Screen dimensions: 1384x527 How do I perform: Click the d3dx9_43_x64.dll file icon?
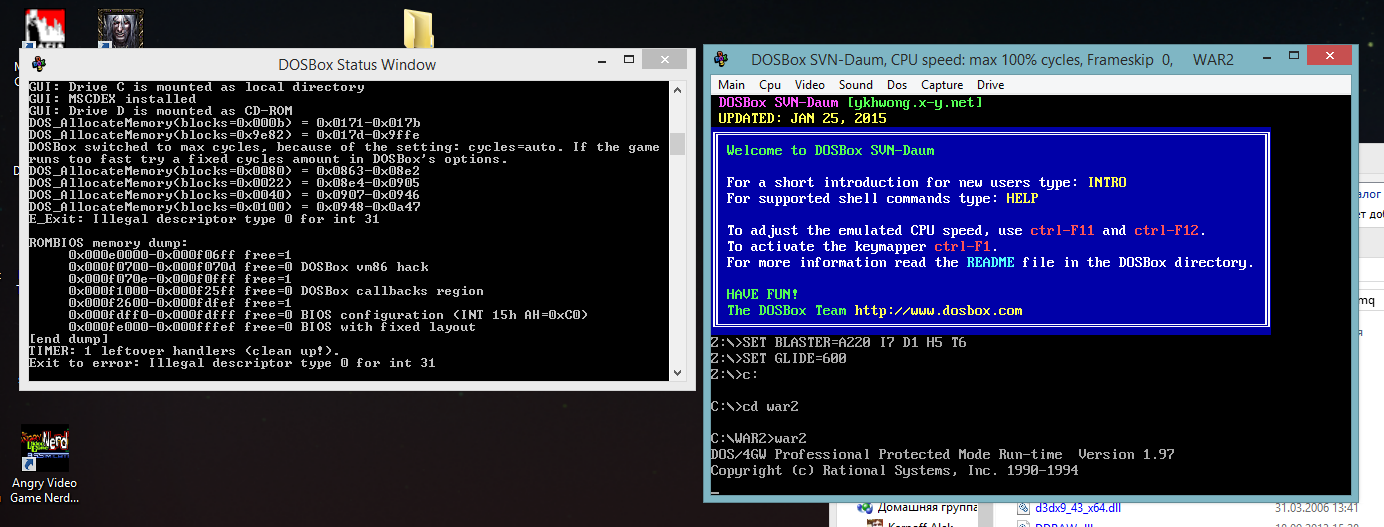click(x=1023, y=506)
